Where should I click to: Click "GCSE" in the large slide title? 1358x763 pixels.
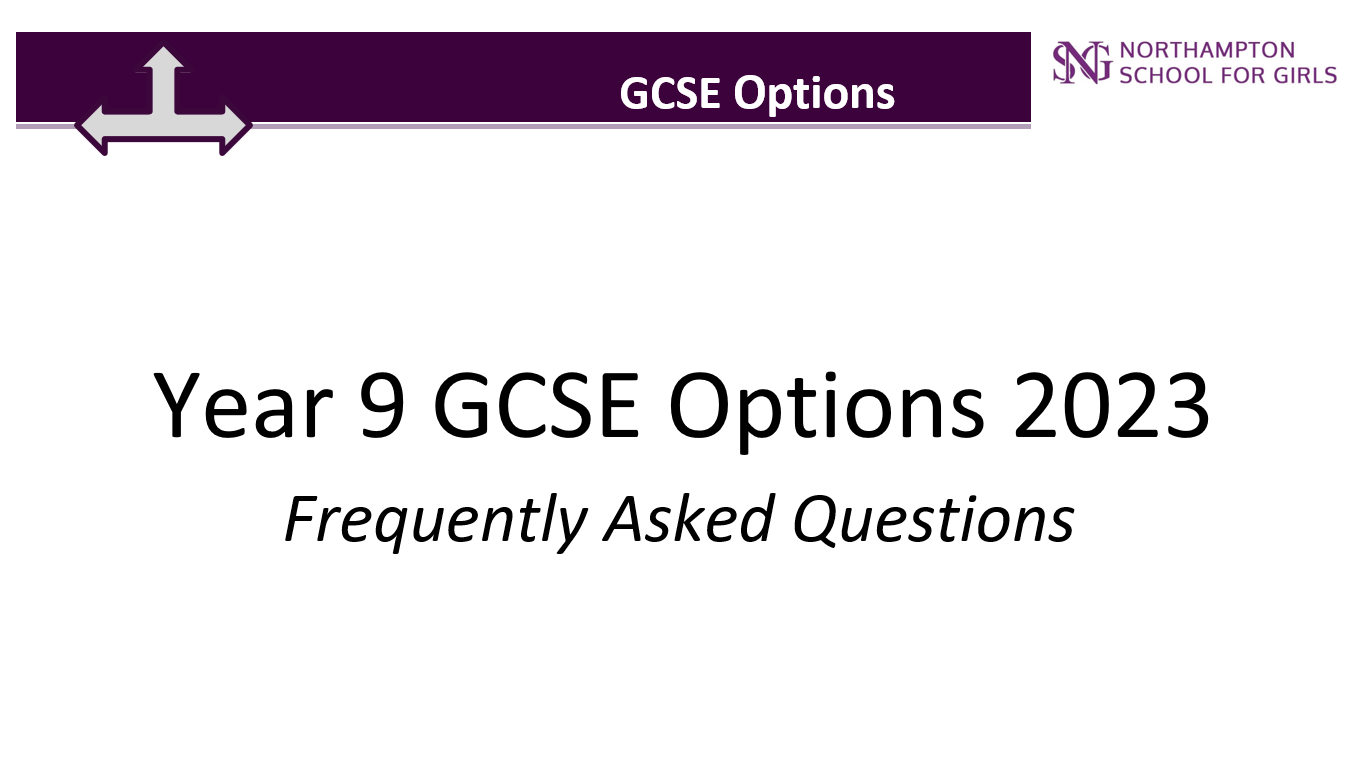pos(538,406)
